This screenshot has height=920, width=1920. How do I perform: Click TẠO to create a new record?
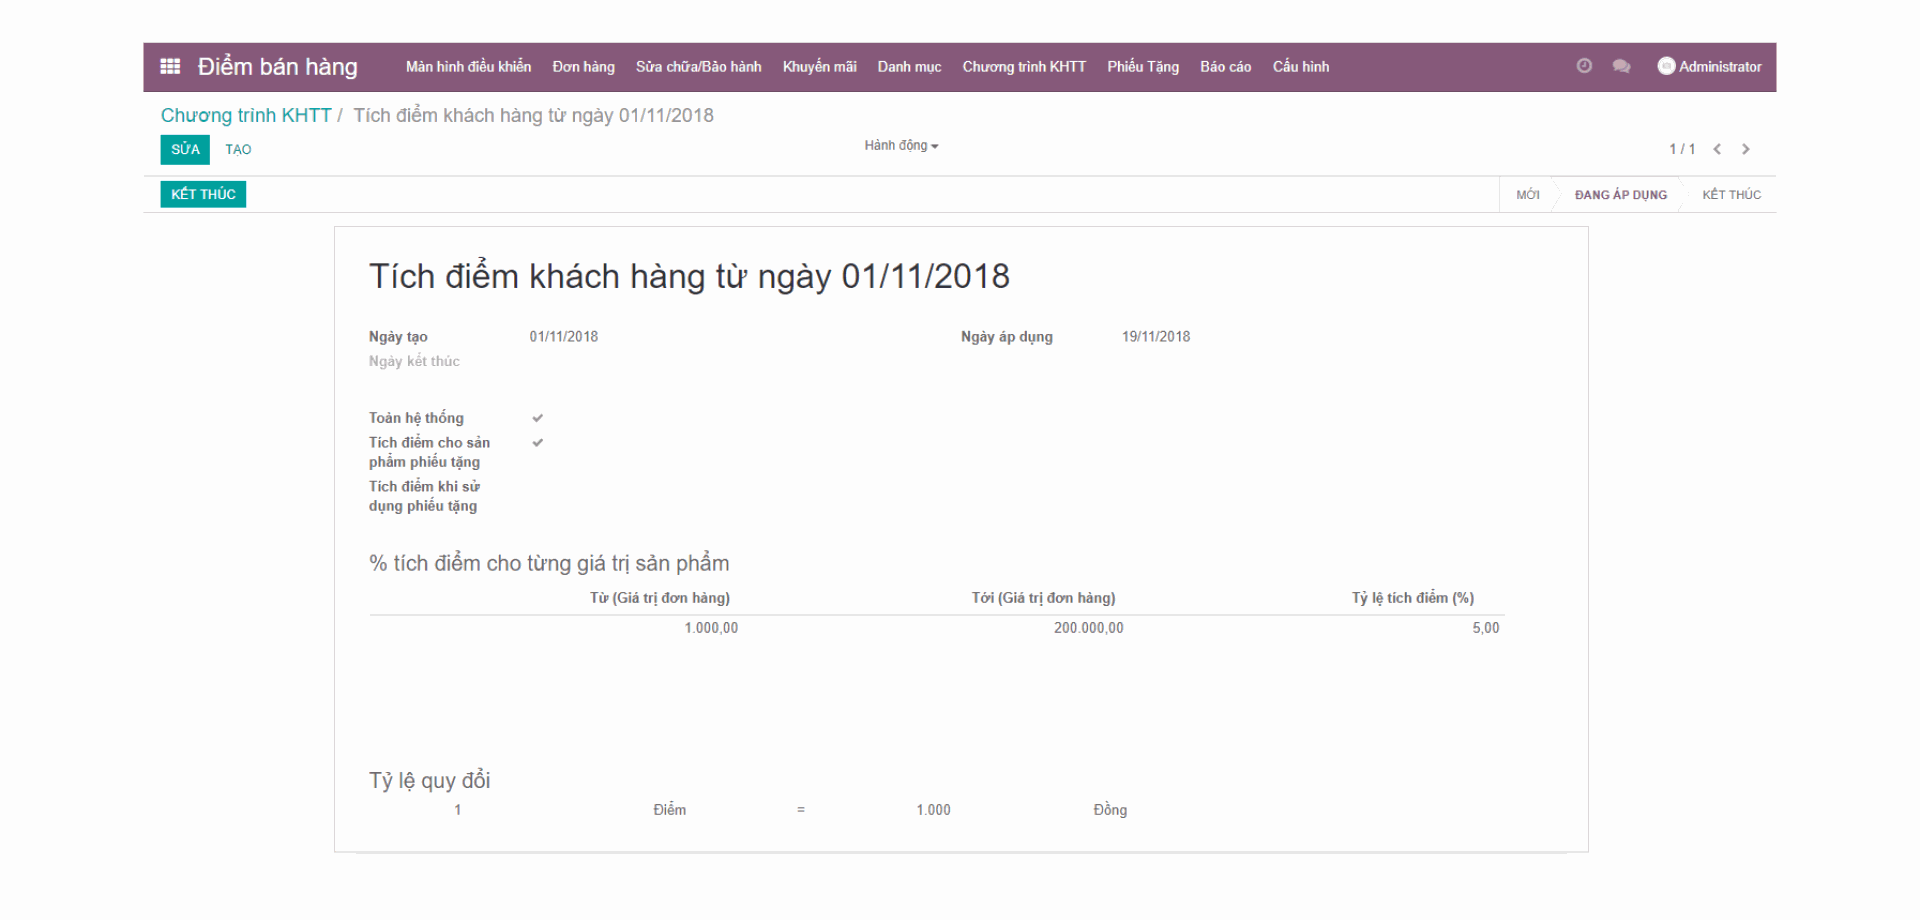coord(238,149)
